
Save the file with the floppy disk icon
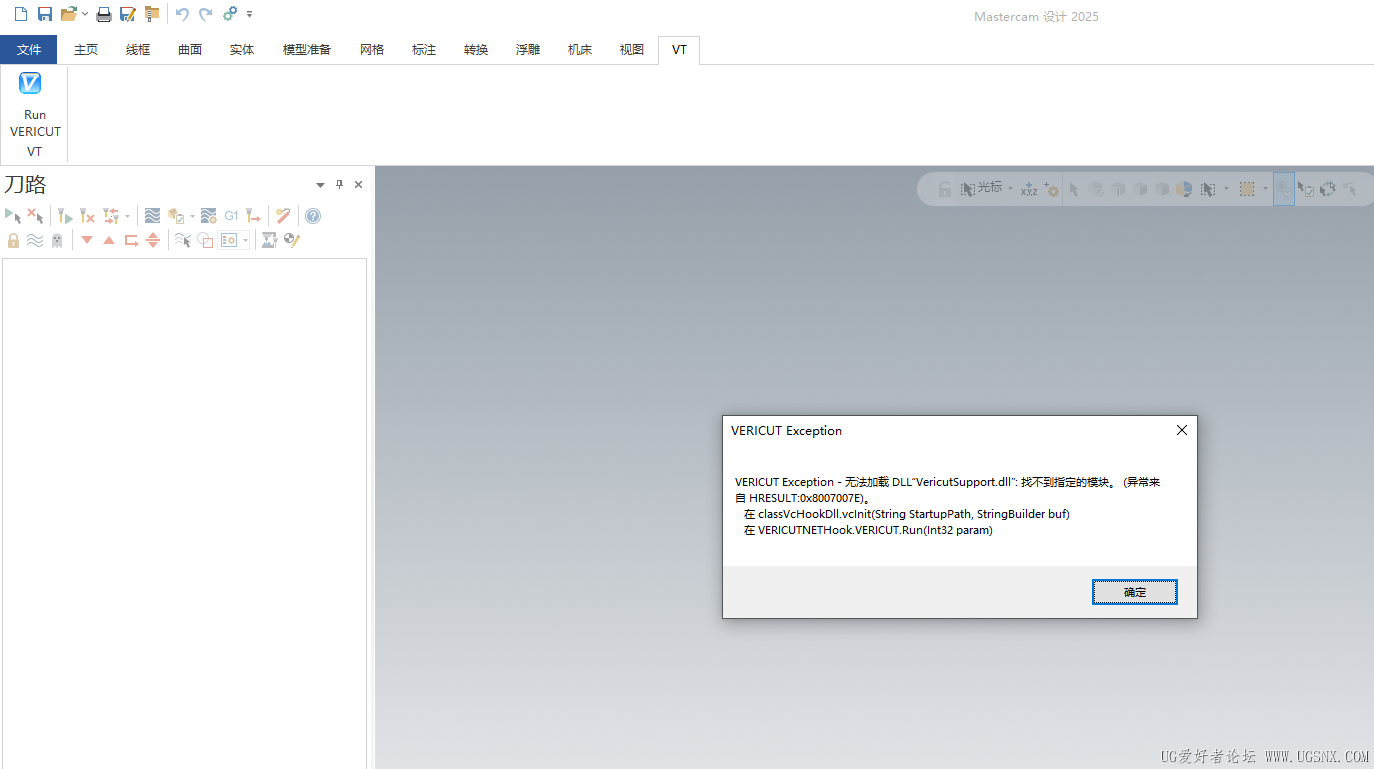click(45, 14)
